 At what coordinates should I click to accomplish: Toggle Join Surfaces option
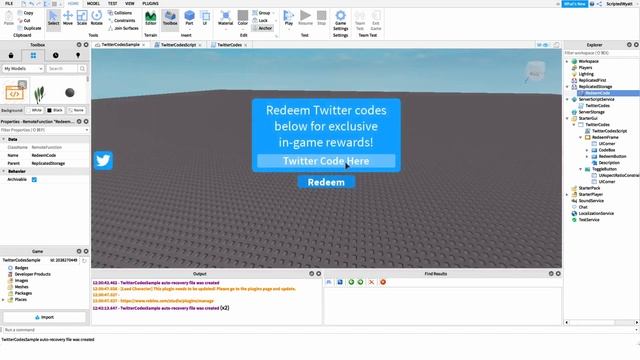[x=123, y=28]
